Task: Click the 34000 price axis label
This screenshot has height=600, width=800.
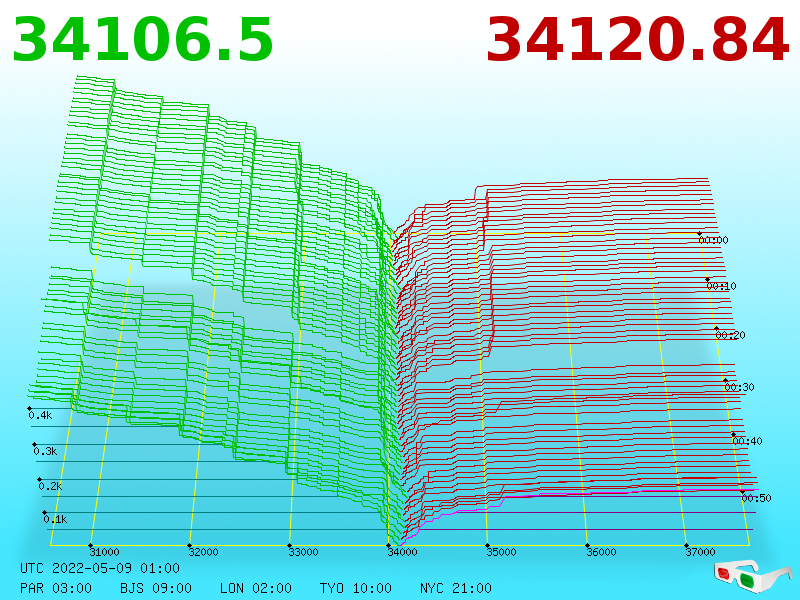Action: click(402, 552)
